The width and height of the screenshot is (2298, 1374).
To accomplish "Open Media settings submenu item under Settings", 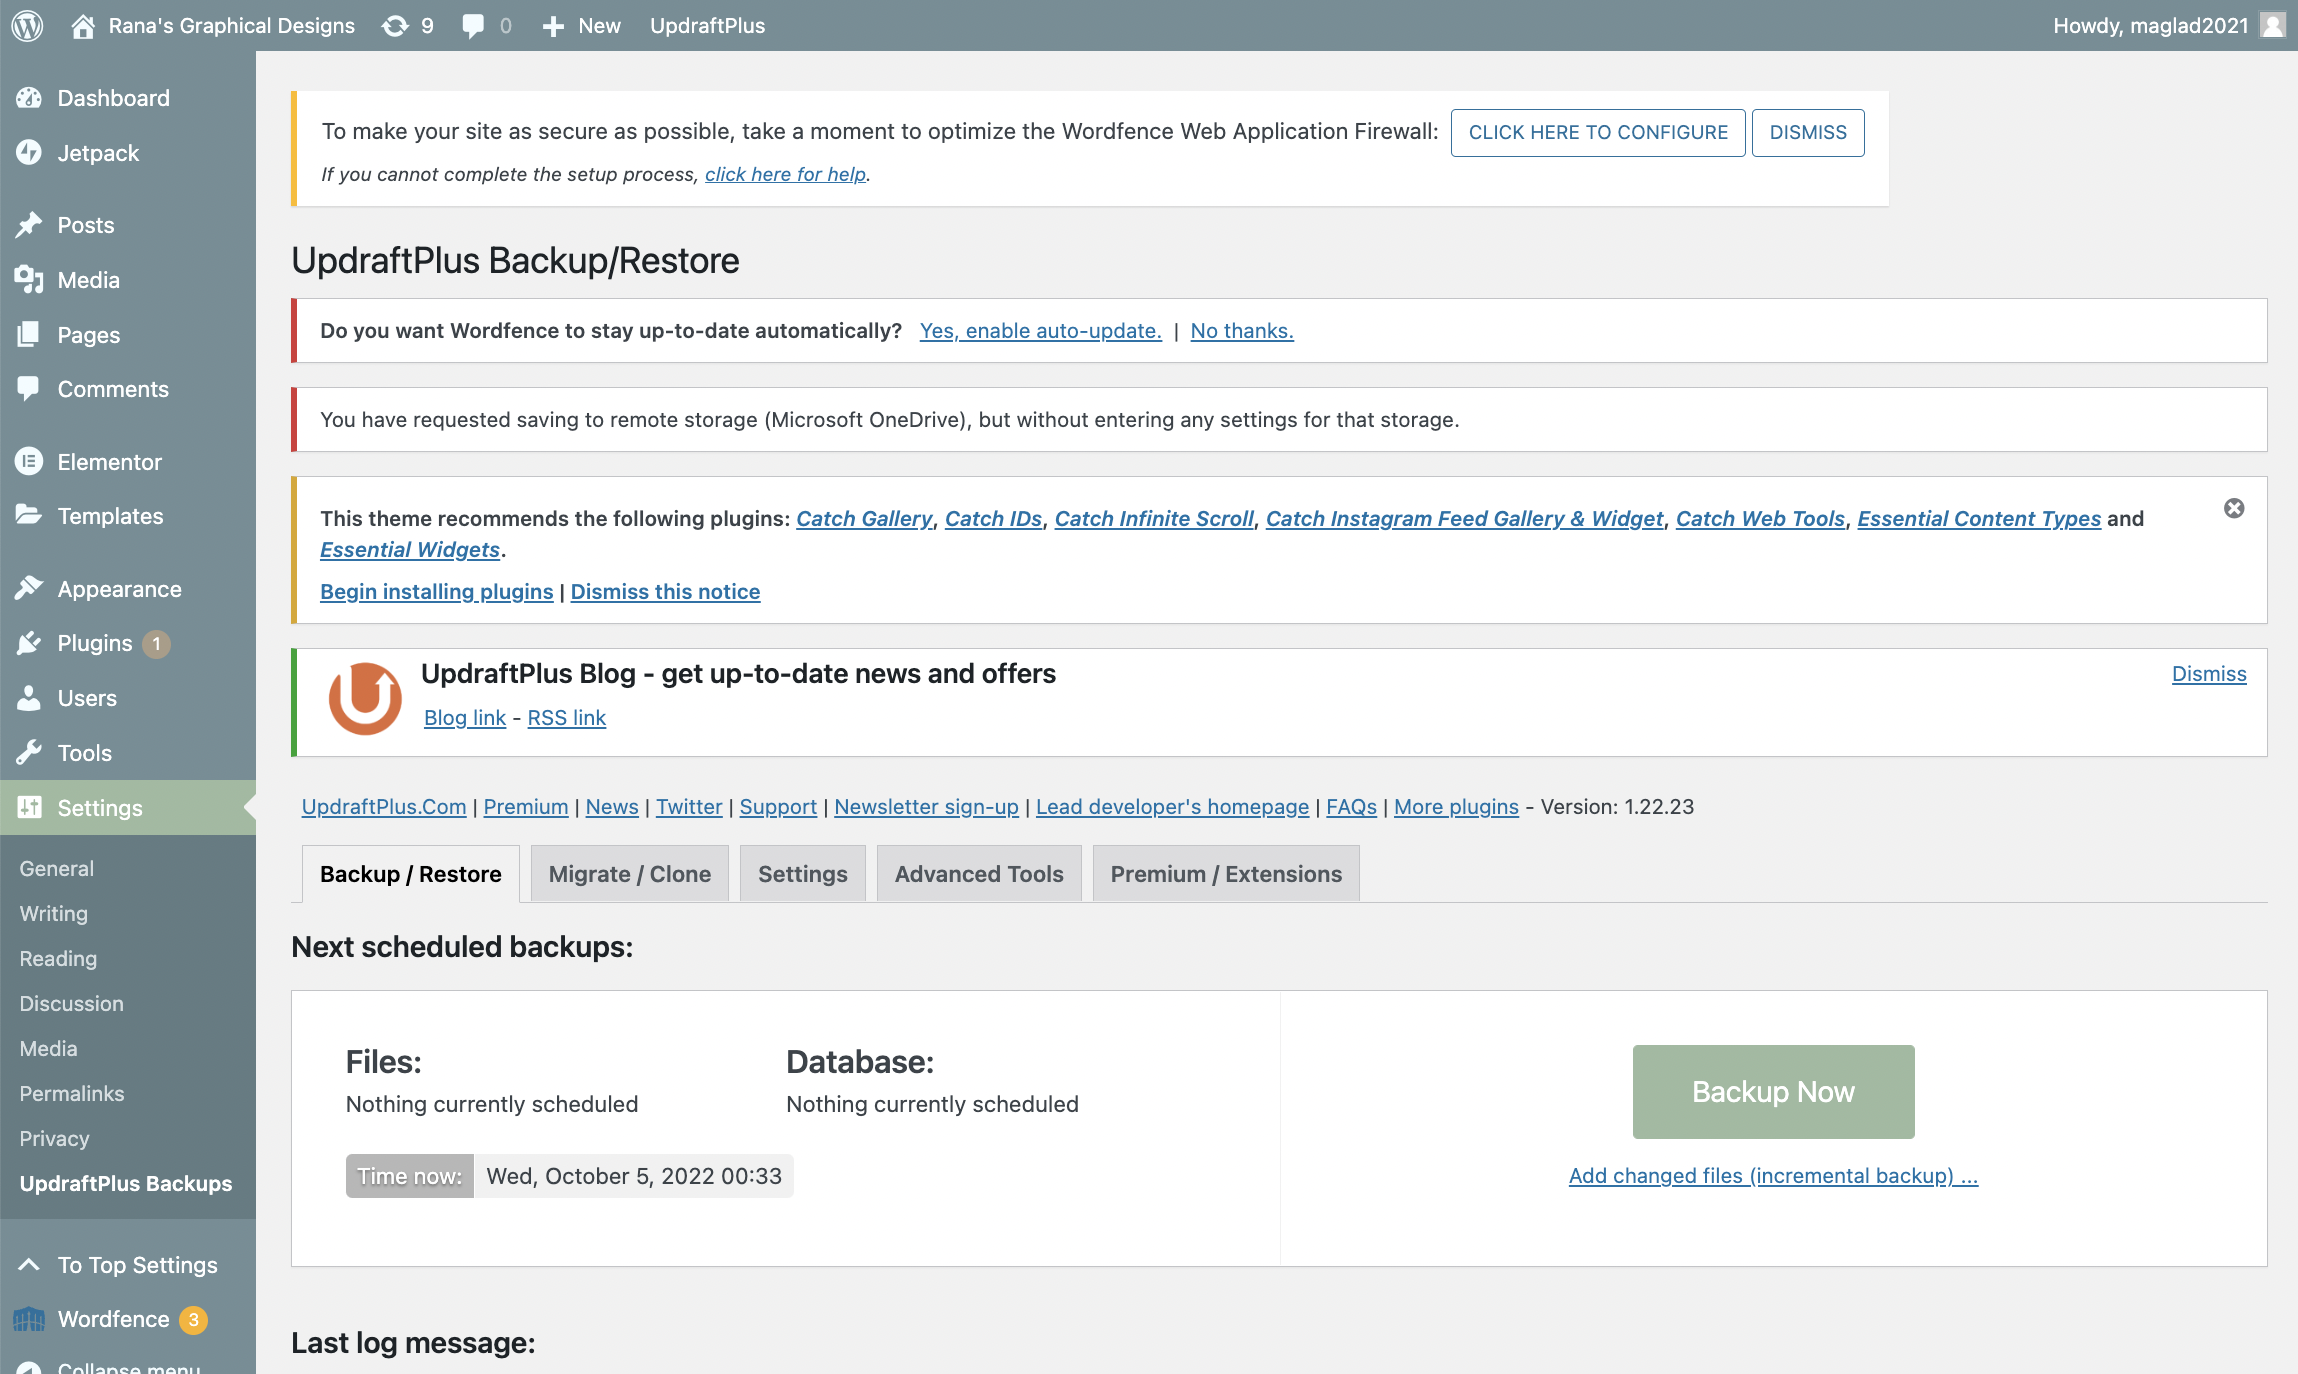I will (48, 1049).
